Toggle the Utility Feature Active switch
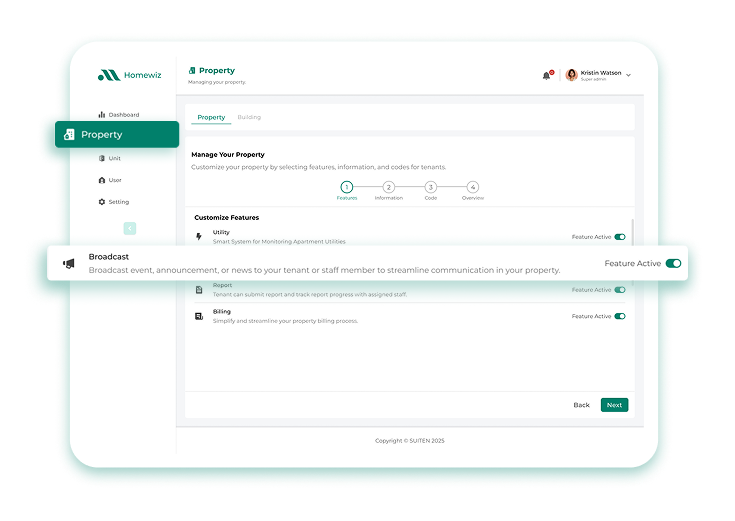The width and height of the screenshot is (735, 521). click(620, 237)
